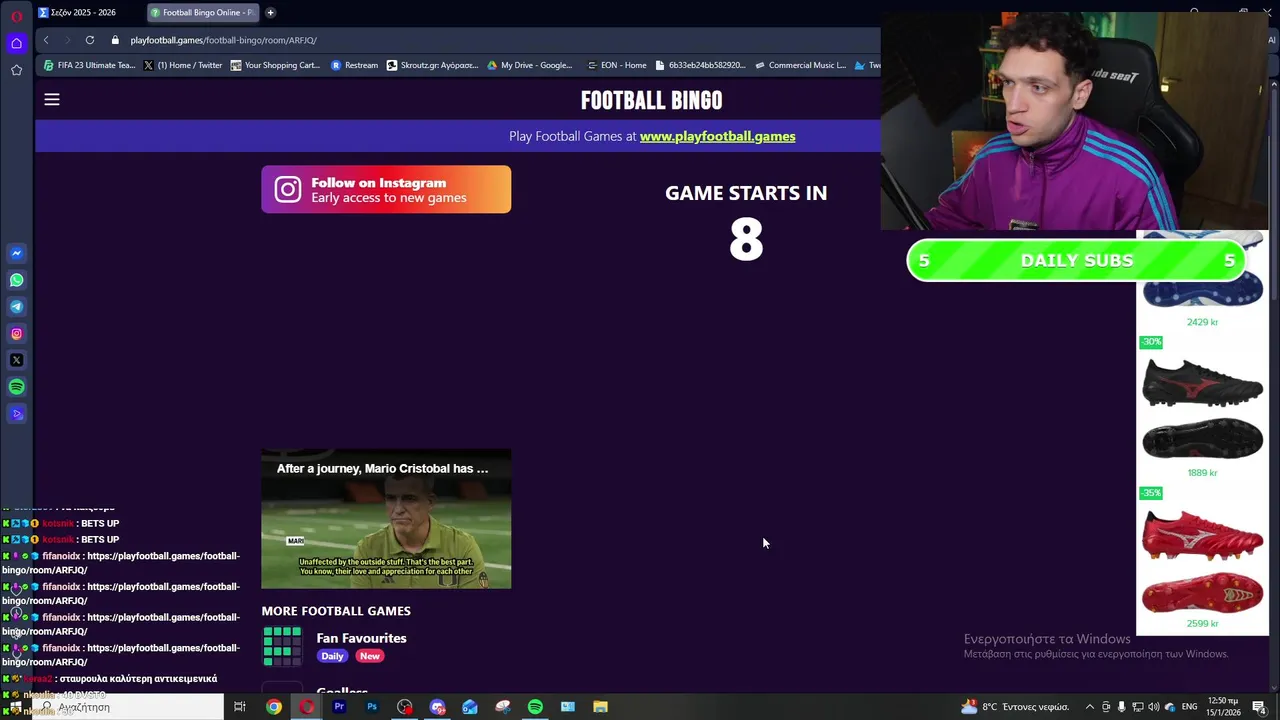Open File Explorer from the taskbar
This screenshot has height=720, width=1280.
click(600, 707)
